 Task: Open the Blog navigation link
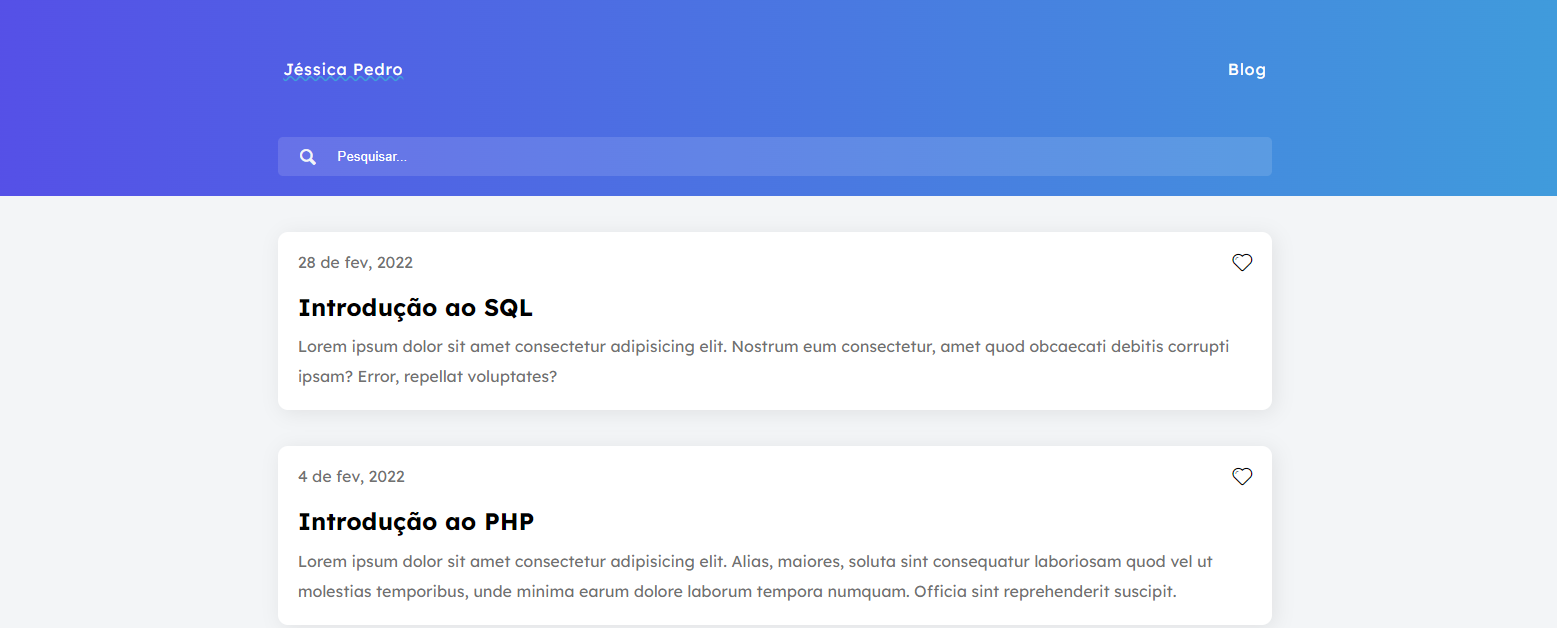click(x=1246, y=70)
